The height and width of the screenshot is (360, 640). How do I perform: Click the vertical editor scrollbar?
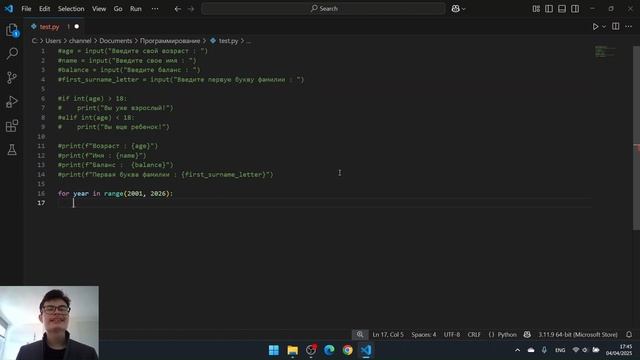tap(636, 138)
